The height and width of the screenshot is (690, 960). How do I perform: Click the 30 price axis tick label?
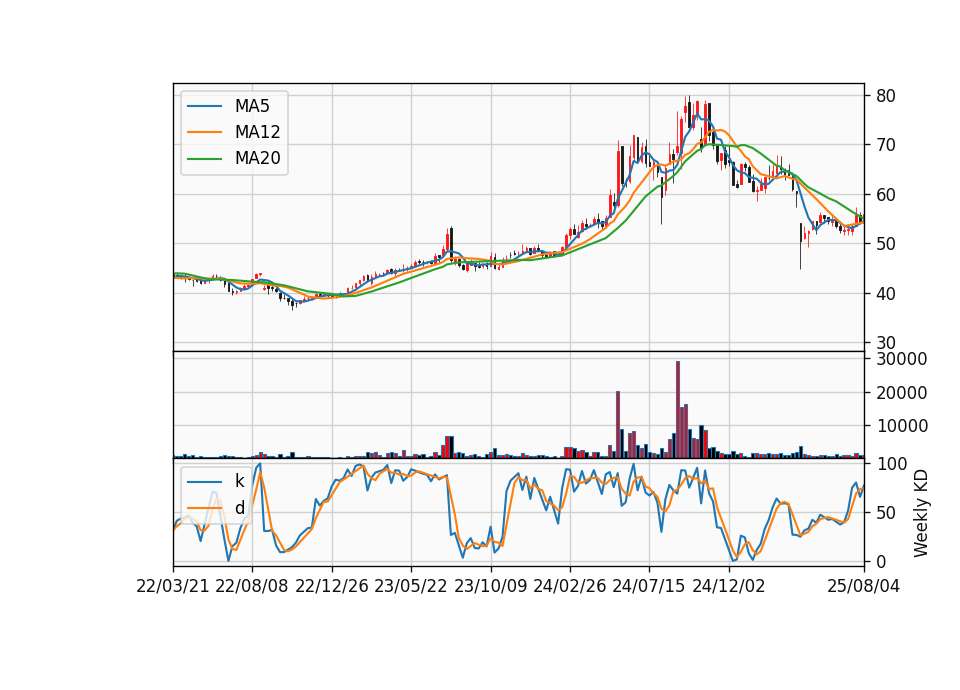(886, 343)
